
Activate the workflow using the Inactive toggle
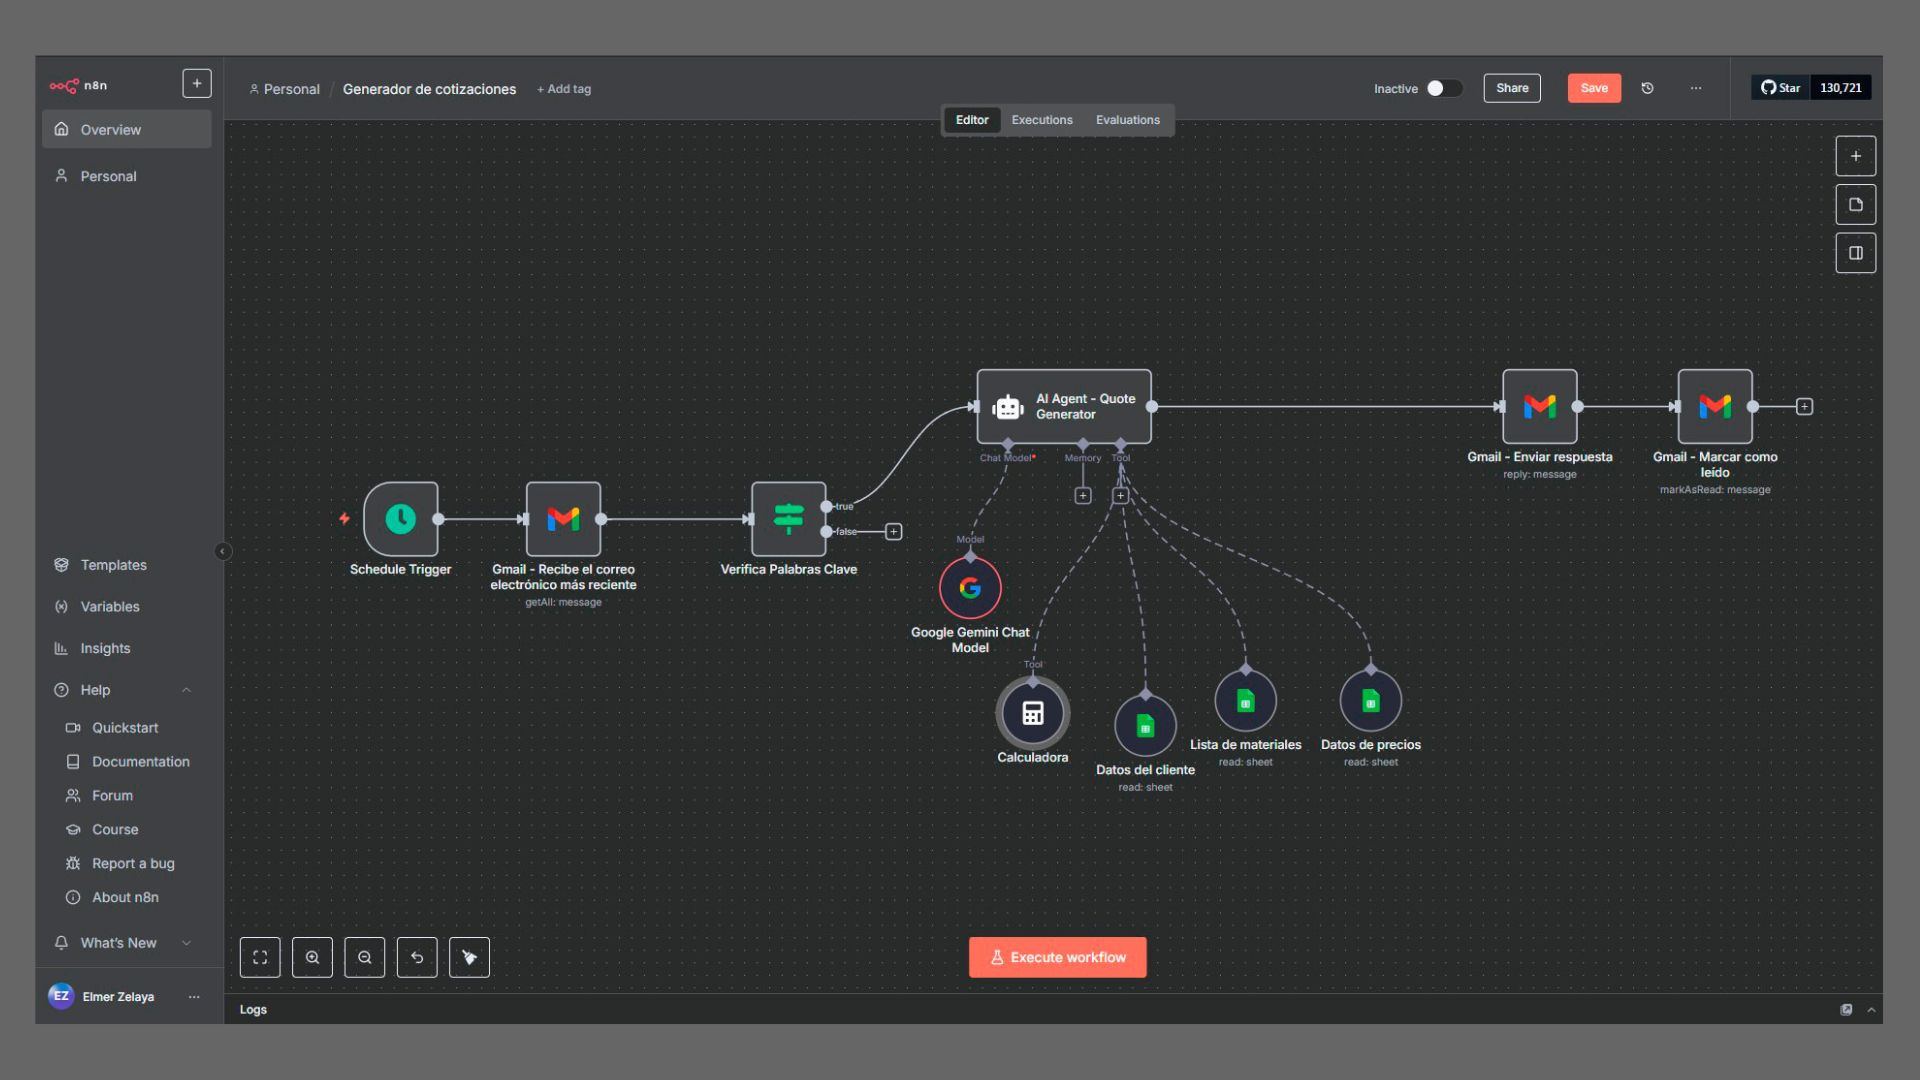(1443, 88)
